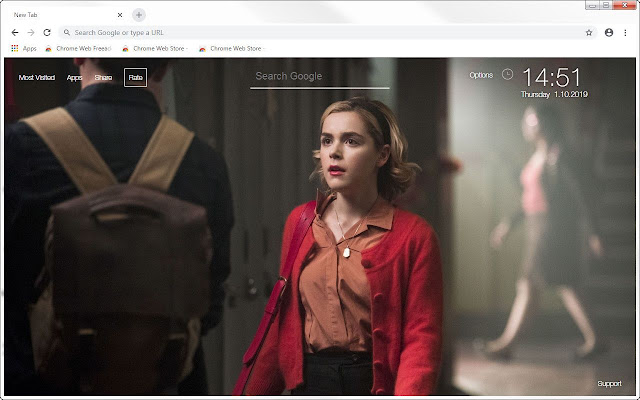The image size is (640, 400).
Task: Open the Chrome three-dot menu
Action: (x=625, y=33)
